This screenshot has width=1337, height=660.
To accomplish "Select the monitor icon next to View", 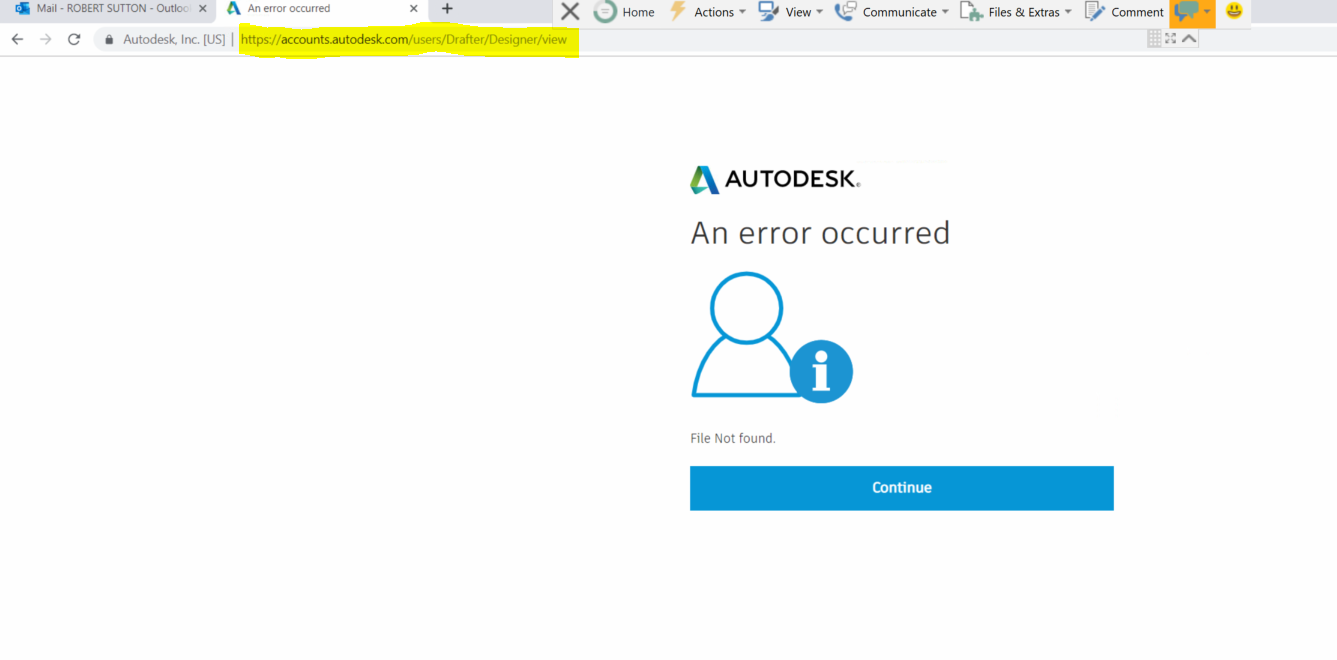I will coord(767,12).
